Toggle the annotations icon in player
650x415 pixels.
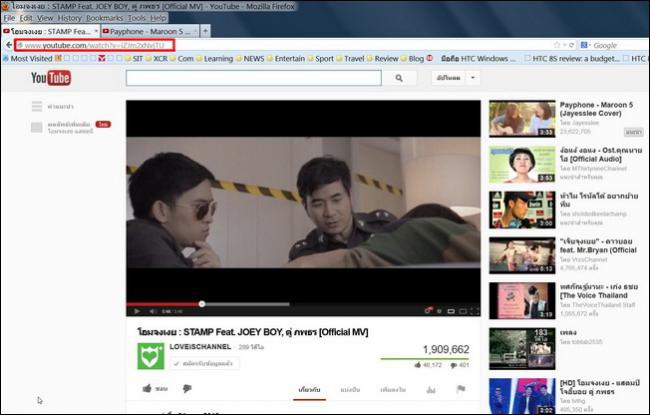[x=428, y=311]
